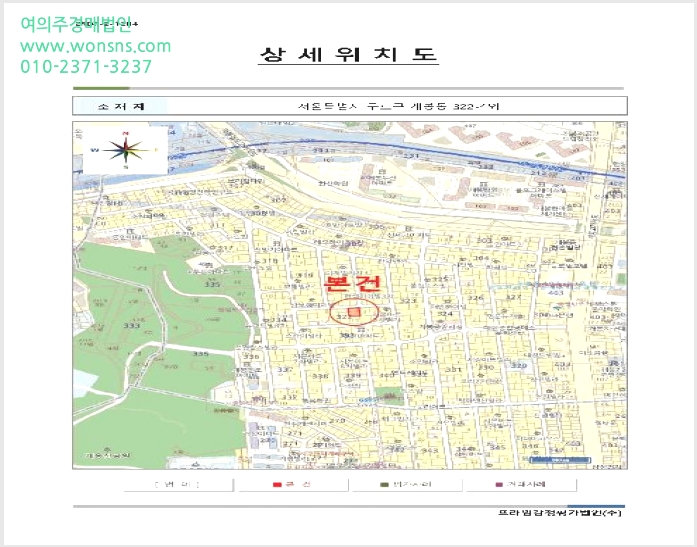The image size is (697, 547).
Task: Click the 범례 legend heading box
Action: pos(178,485)
